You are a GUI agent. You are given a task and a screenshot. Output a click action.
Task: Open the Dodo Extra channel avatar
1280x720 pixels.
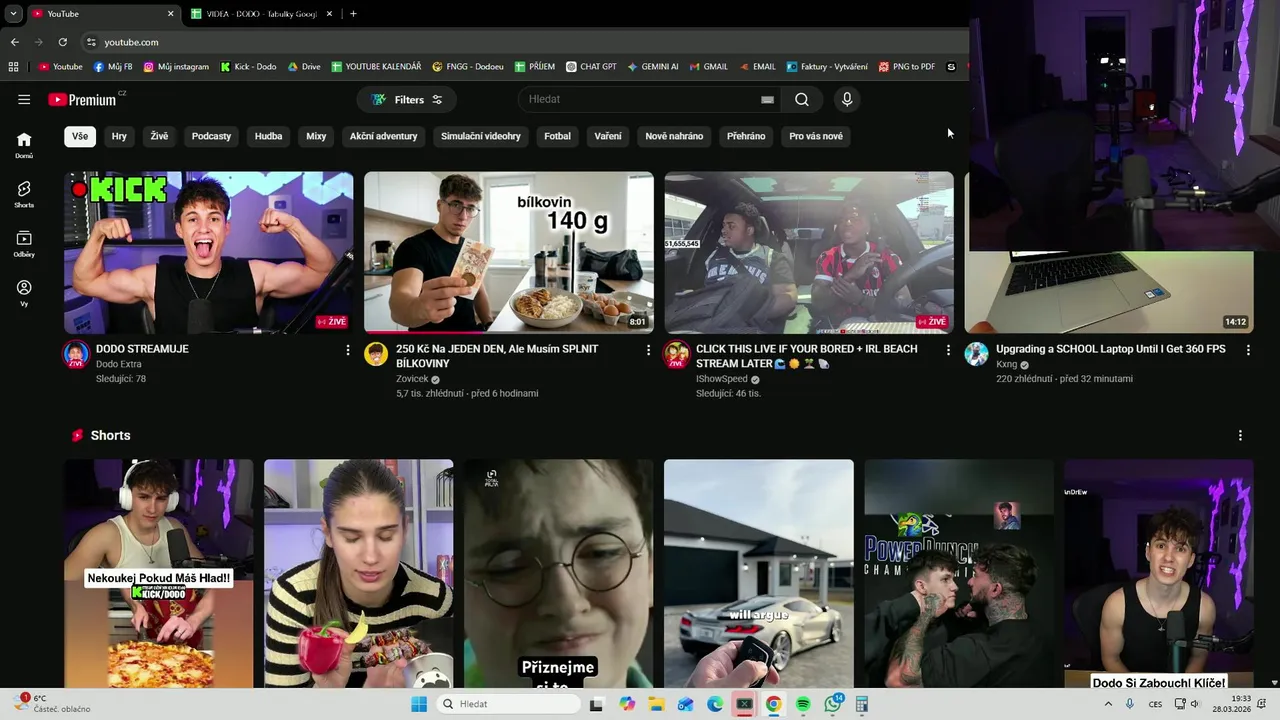pos(76,354)
